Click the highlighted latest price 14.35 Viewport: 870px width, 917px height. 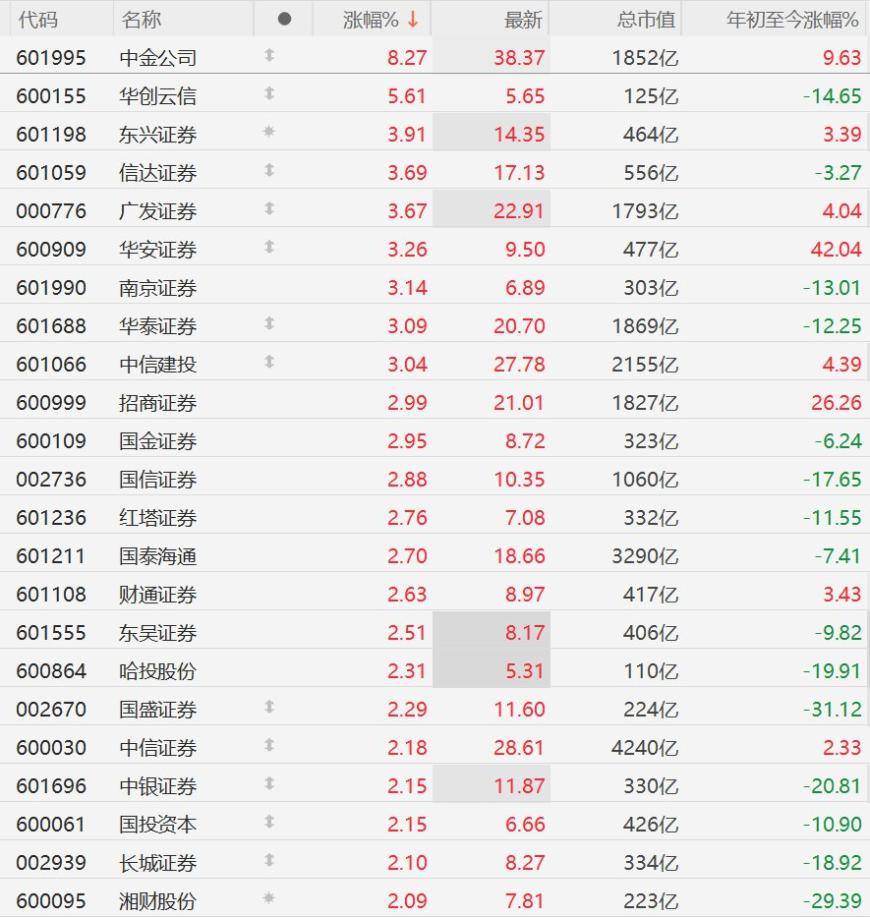click(519, 135)
